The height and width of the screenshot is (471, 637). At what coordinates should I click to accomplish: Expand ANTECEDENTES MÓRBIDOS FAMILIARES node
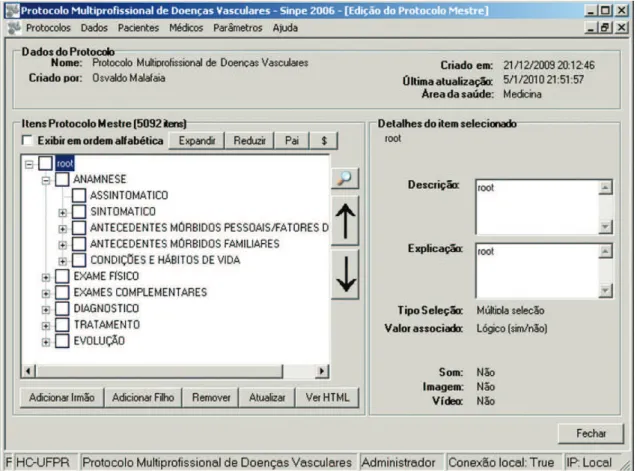[63, 245]
